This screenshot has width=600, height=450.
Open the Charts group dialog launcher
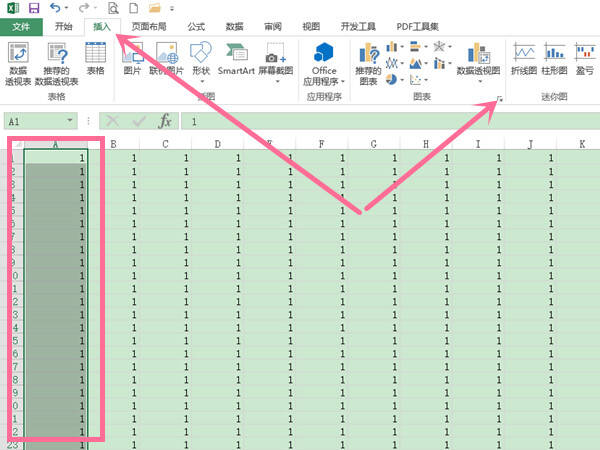[499, 99]
